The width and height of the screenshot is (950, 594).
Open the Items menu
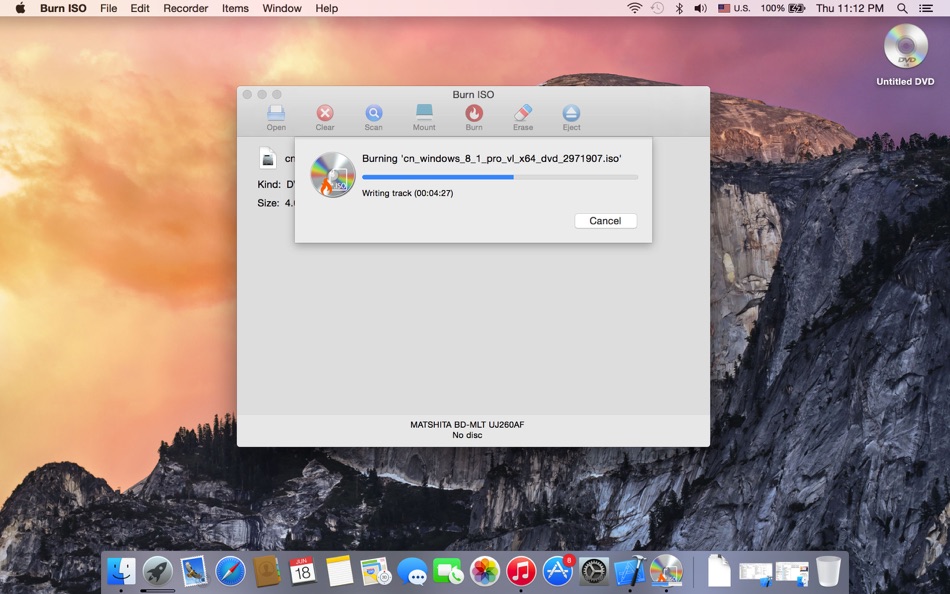coord(235,8)
